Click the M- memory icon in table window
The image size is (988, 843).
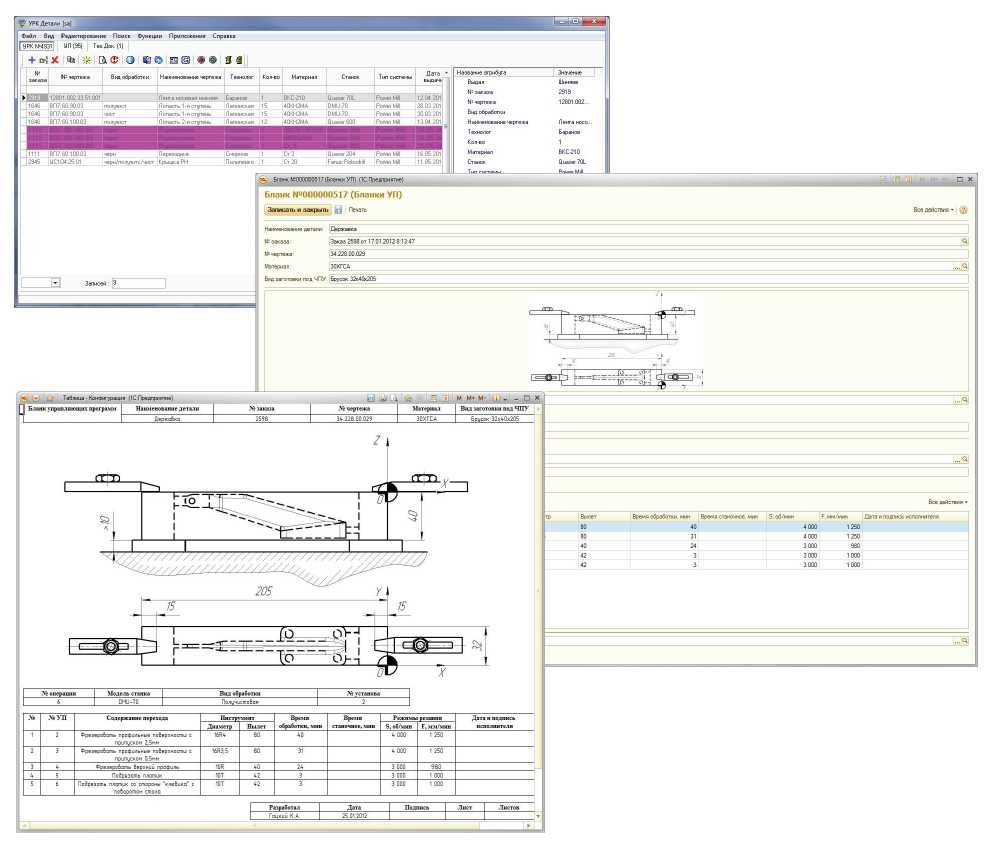[x=481, y=398]
